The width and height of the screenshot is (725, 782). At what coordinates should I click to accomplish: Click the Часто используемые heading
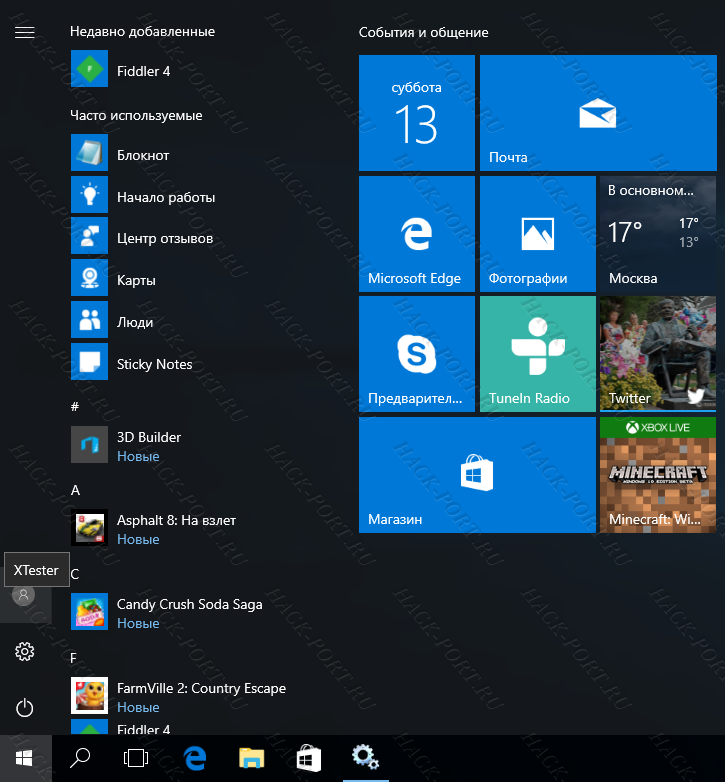[x=136, y=116]
